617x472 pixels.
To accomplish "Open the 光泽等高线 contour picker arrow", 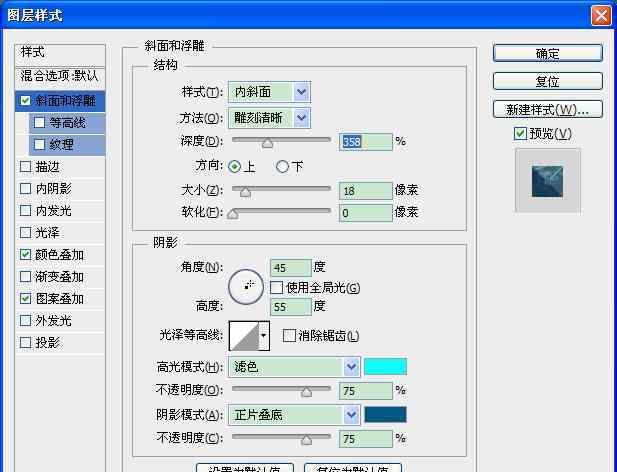I will pyautogui.click(x=264, y=336).
